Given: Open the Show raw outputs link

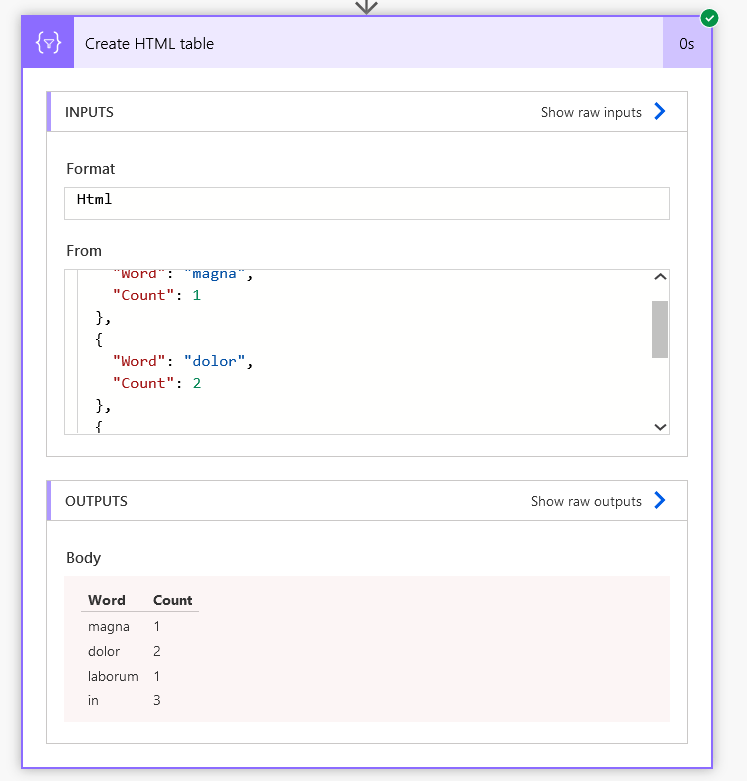Looking at the screenshot, I should (x=586, y=501).
